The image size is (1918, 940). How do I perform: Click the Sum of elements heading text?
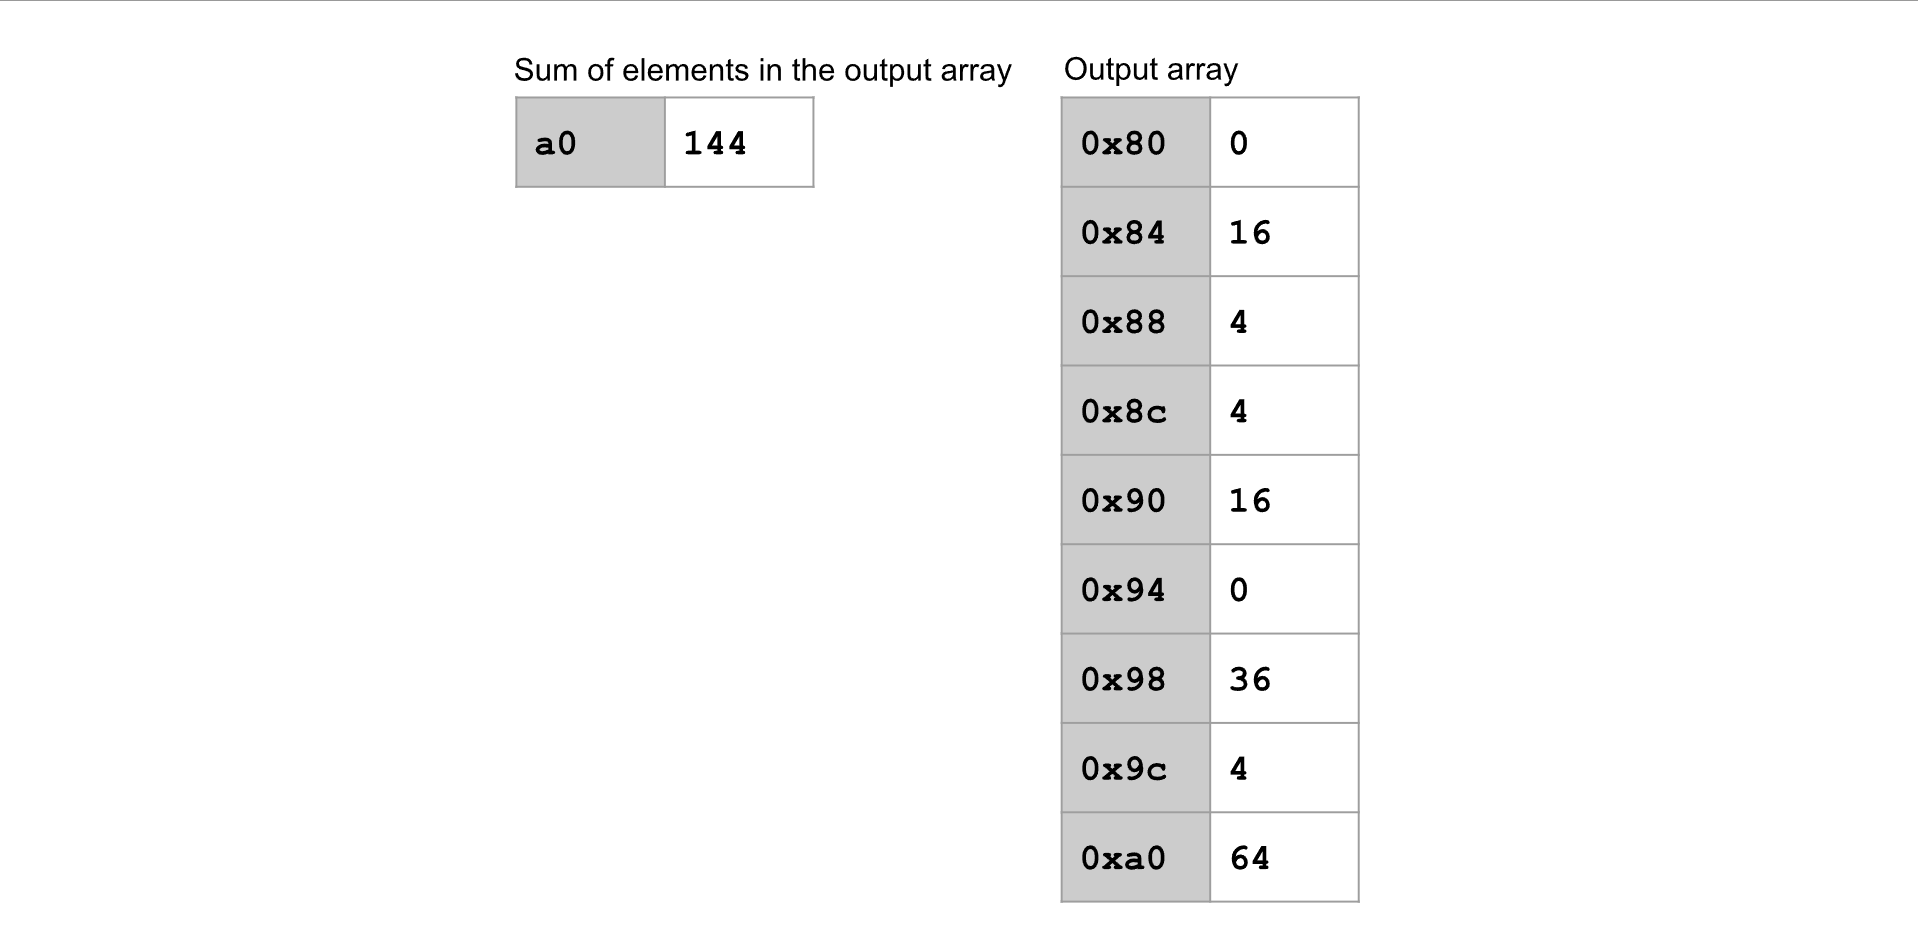763,70
